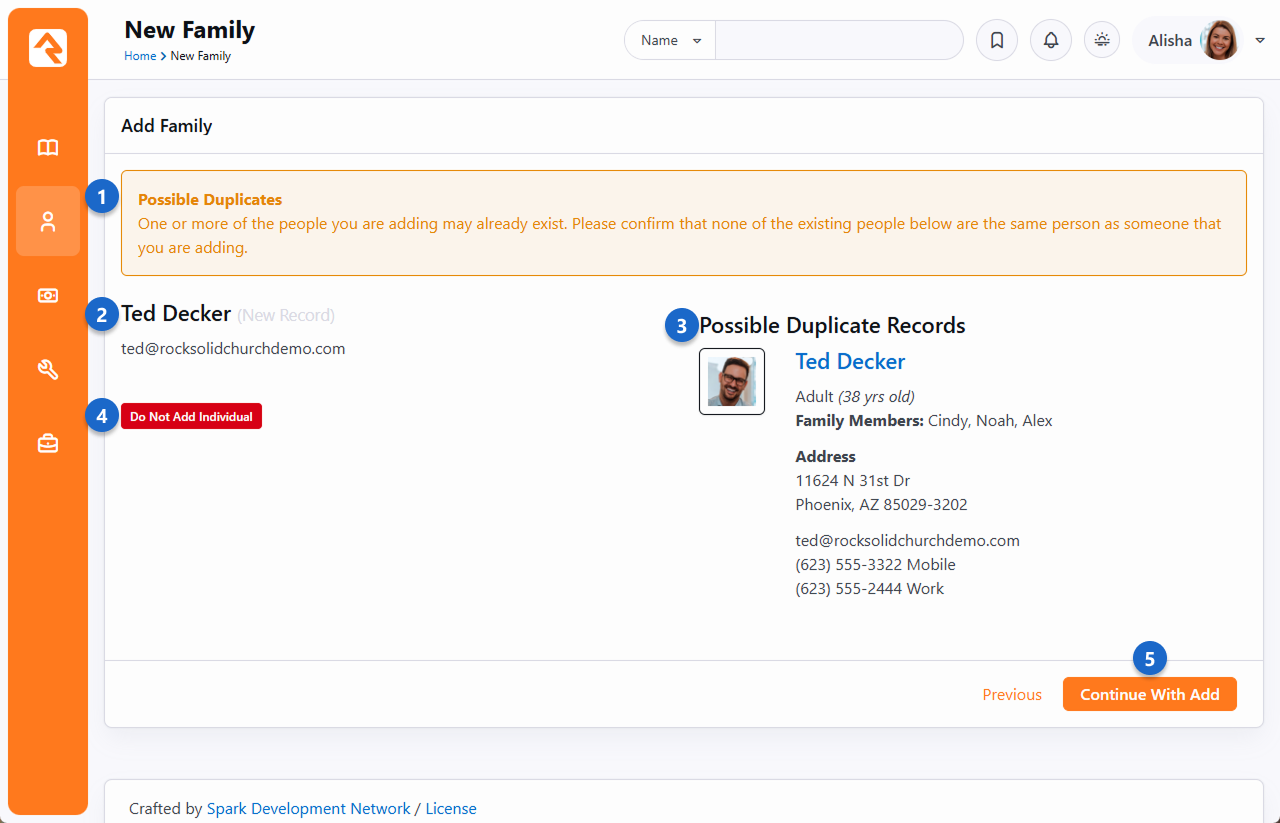The image size is (1280, 823).
Task: Click the Rock RMS logo icon
Action: [x=48, y=48]
